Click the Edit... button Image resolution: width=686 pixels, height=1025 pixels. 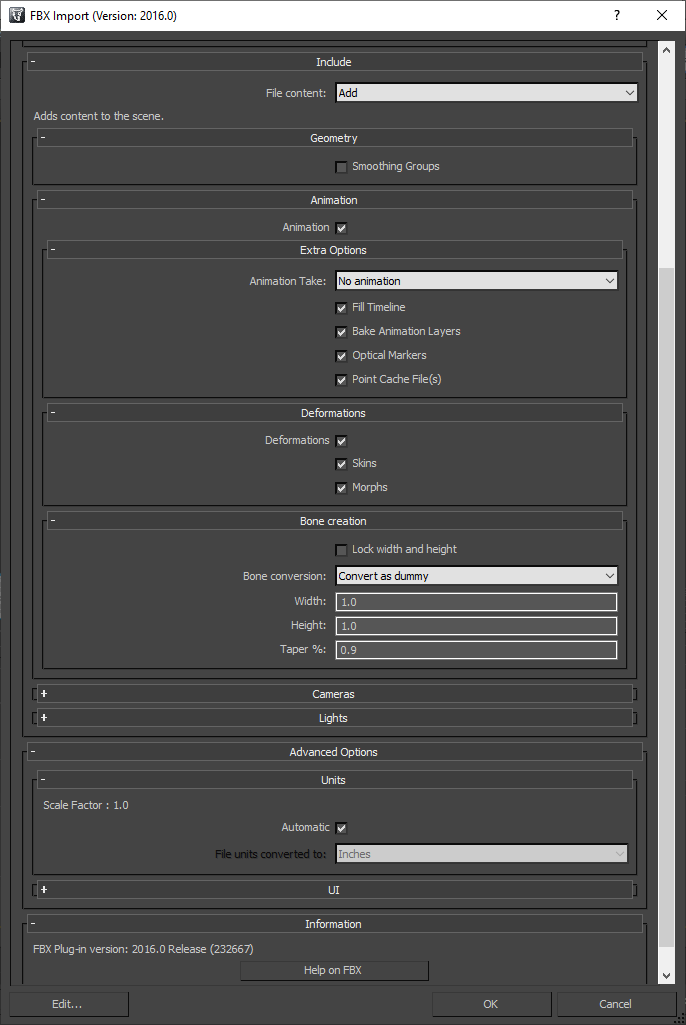[x=69, y=1004]
